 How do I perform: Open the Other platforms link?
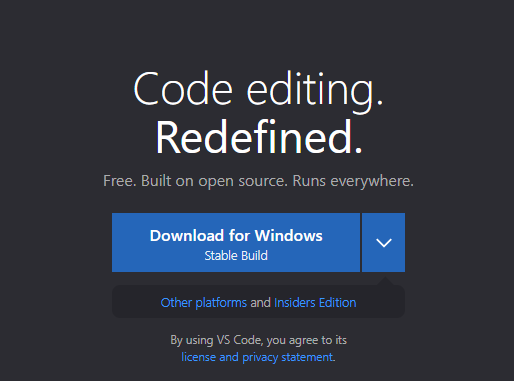coord(204,303)
